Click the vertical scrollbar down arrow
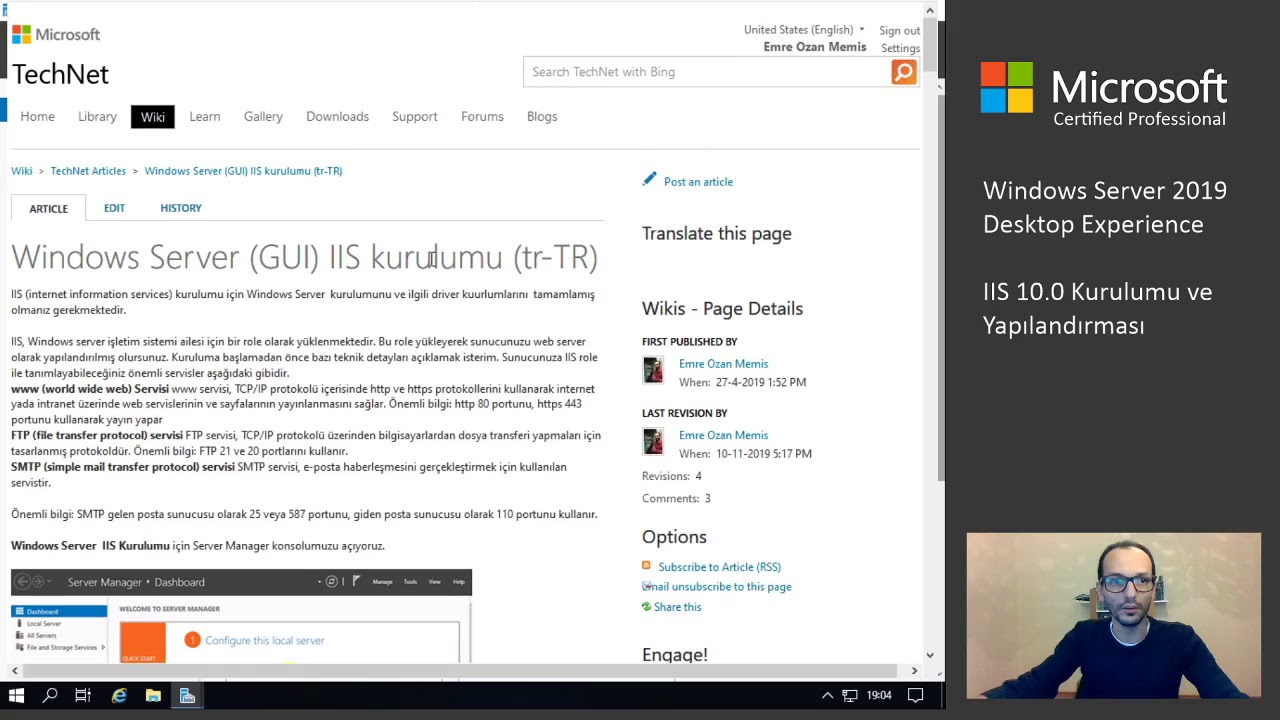The height and width of the screenshot is (720, 1280). [929, 655]
